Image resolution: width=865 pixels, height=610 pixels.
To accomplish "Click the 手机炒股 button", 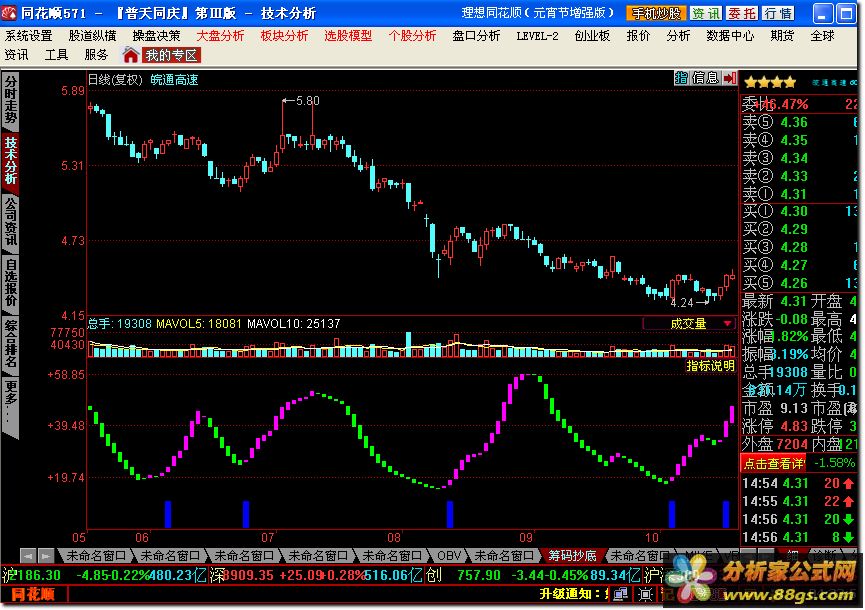I will [656, 13].
